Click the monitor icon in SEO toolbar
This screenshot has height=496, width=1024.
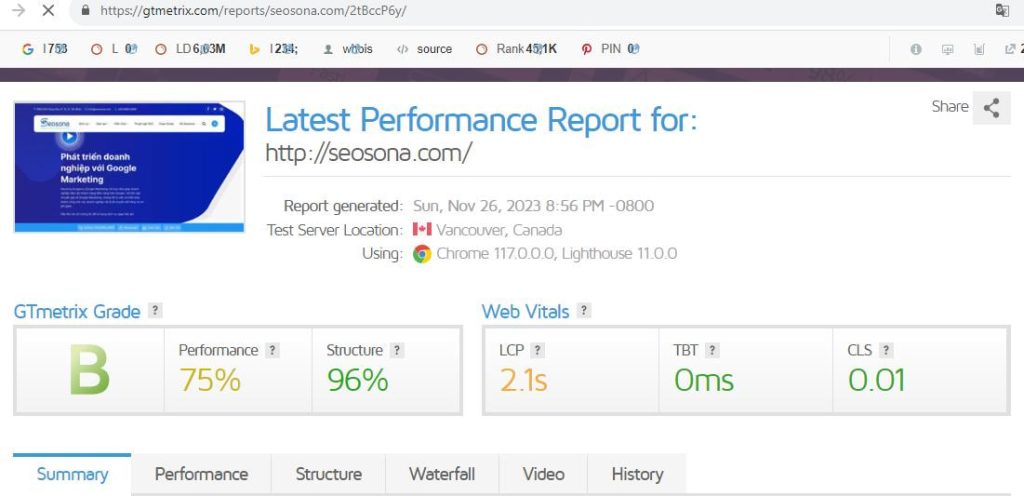(x=948, y=49)
